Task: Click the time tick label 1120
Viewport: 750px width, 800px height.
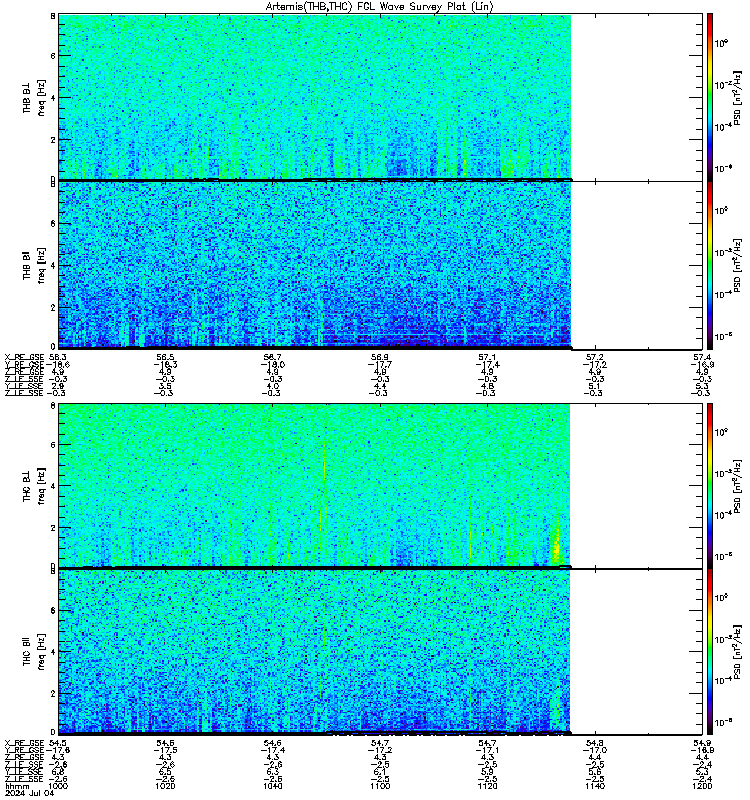Action: pyautogui.click(x=487, y=786)
